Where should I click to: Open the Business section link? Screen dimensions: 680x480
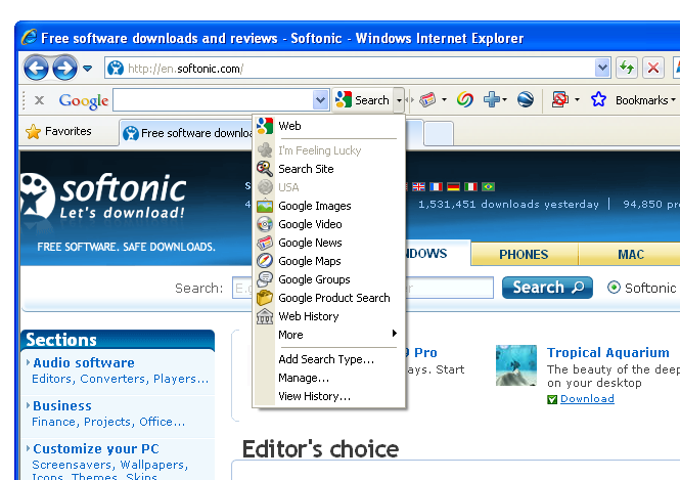pos(62,406)
